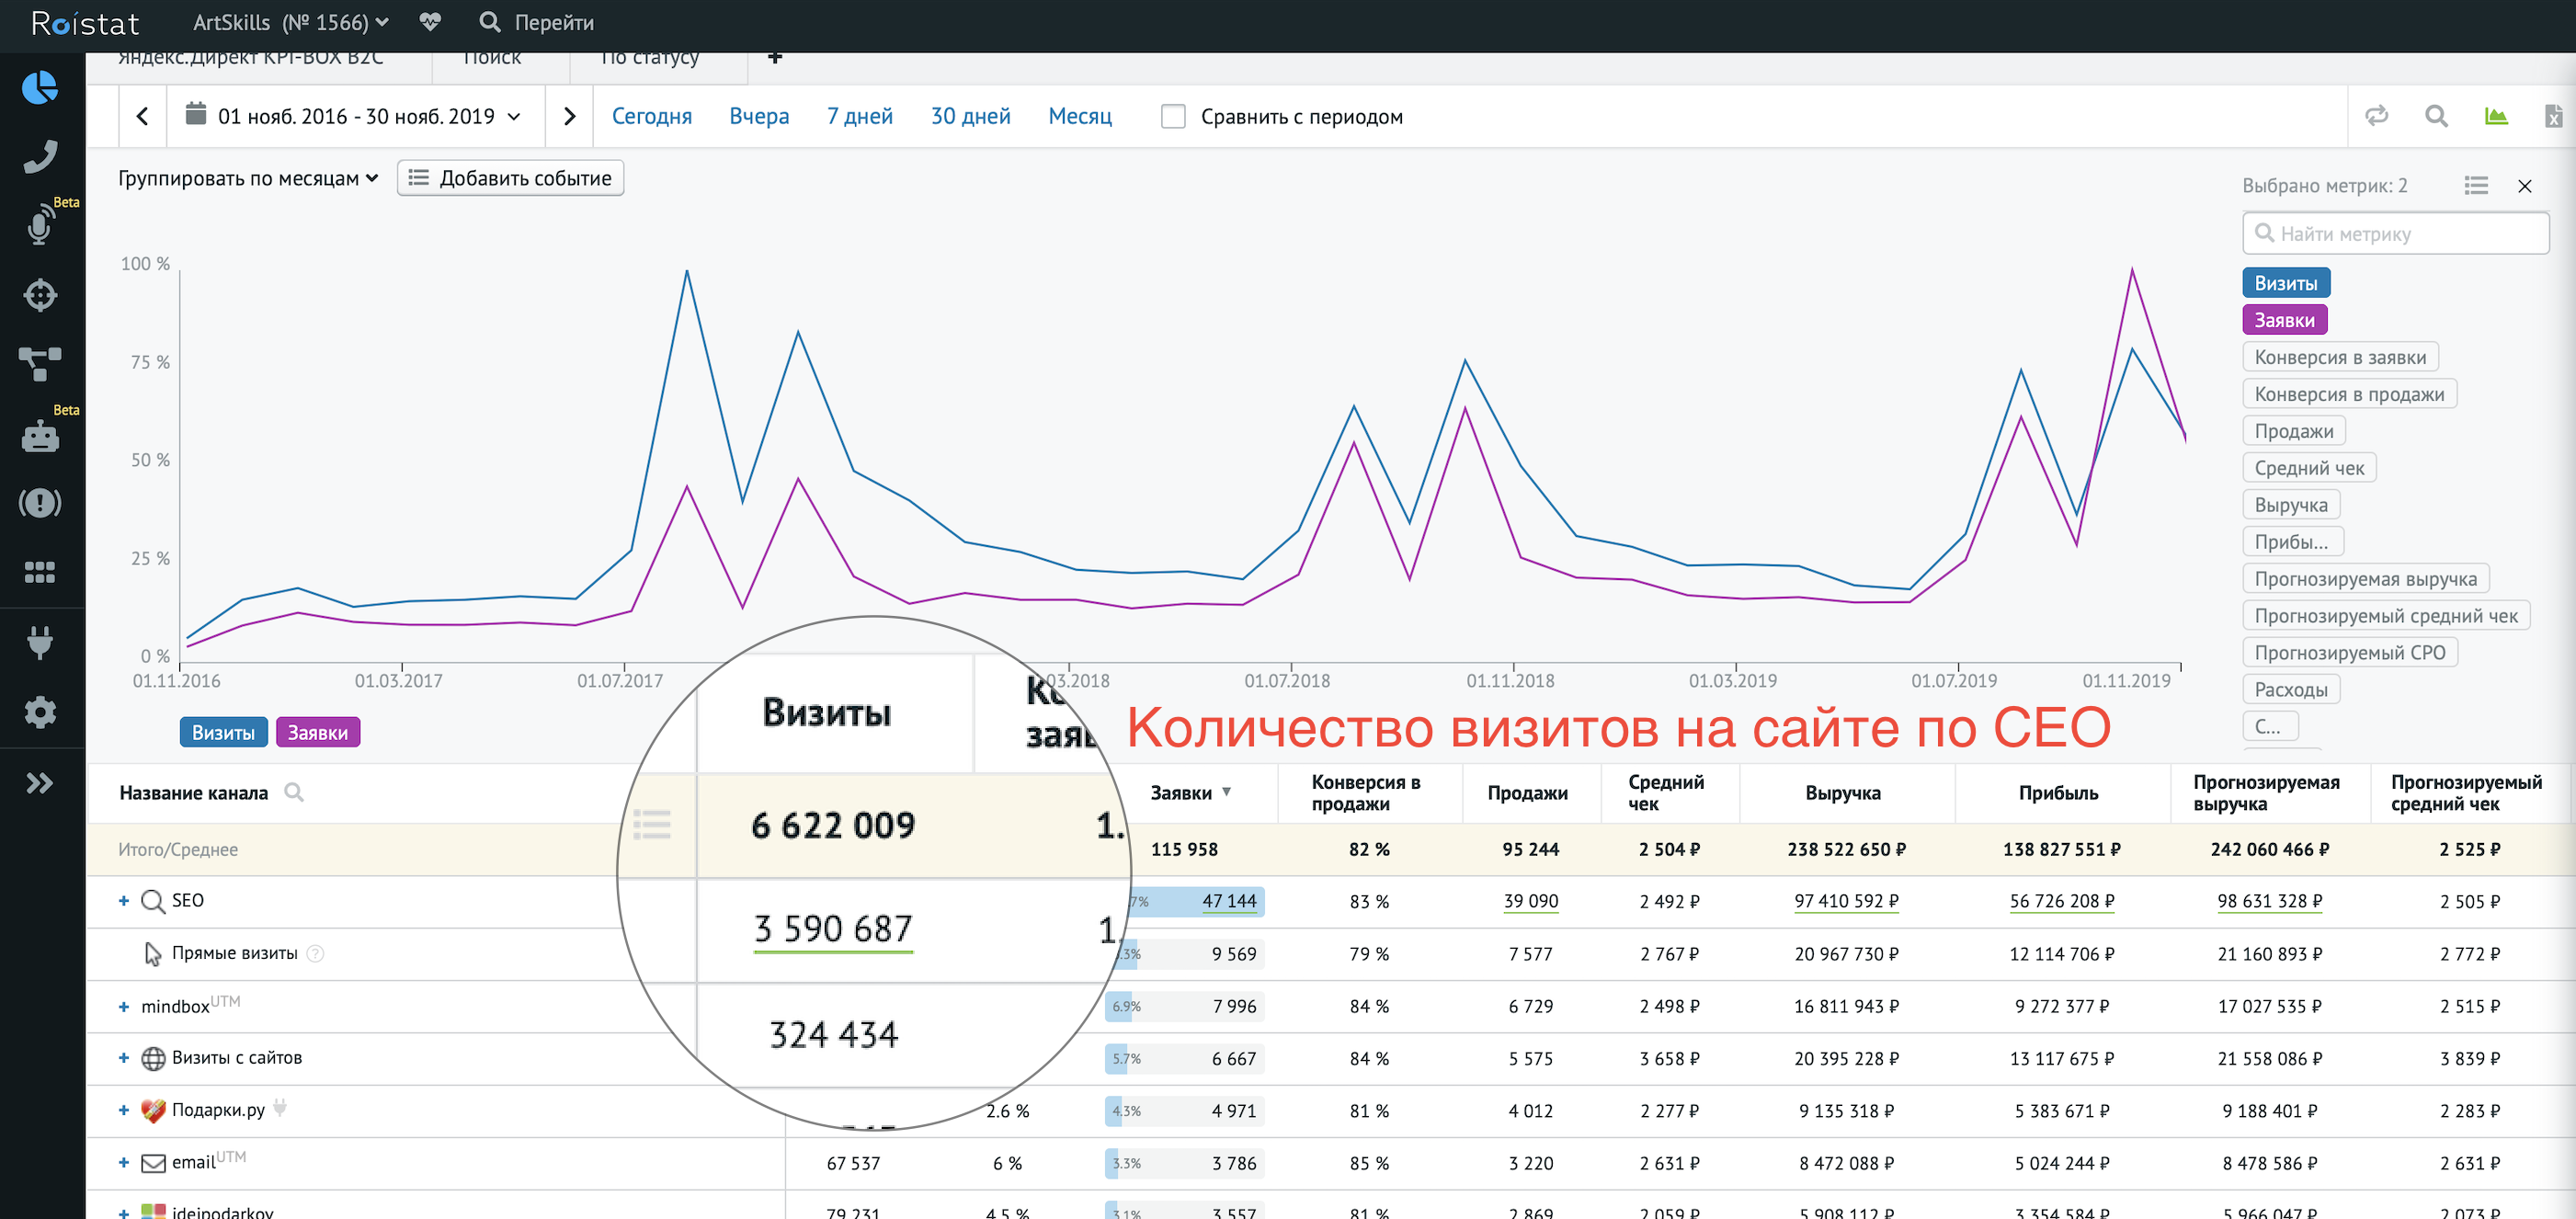Image resolution: width=2576 pixels, height=1219 pixels.
Task: Select the '30 дней' period link
Action: coord(970,116)
